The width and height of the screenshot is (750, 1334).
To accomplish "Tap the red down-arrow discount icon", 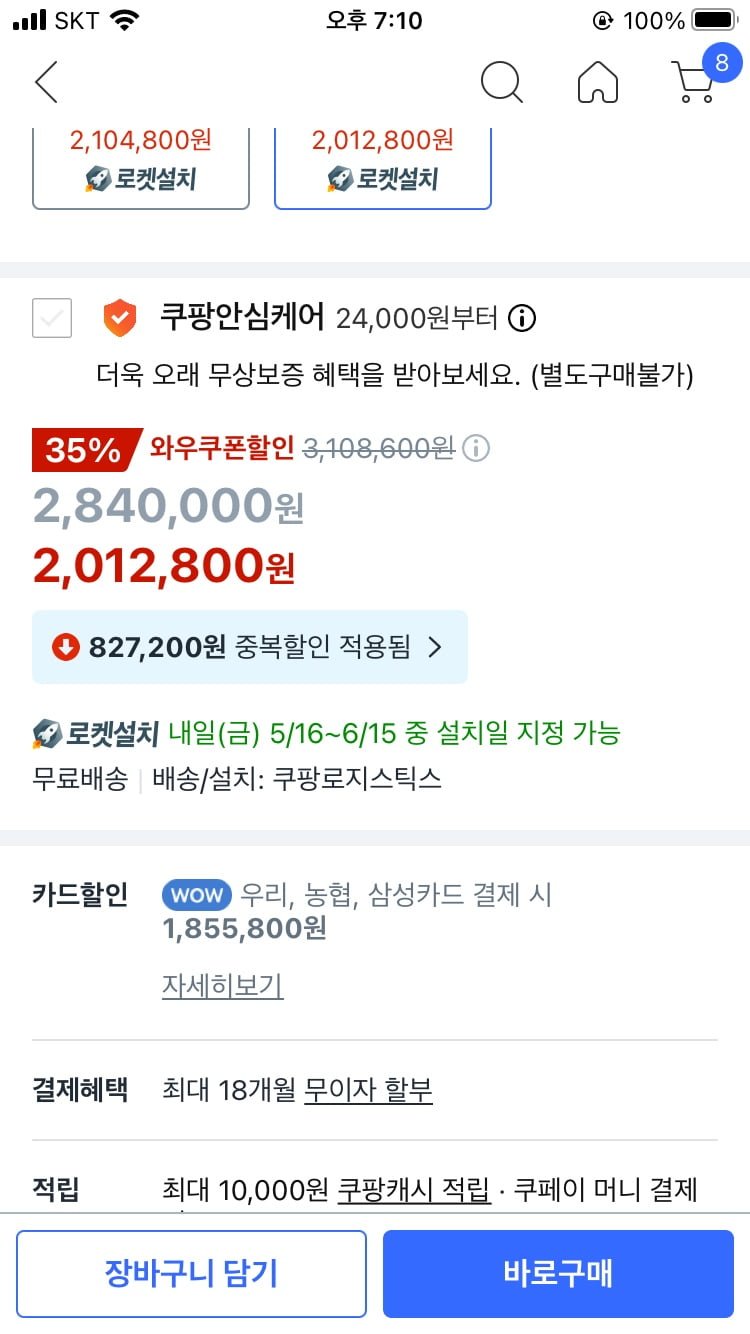I will pos(65,647).
